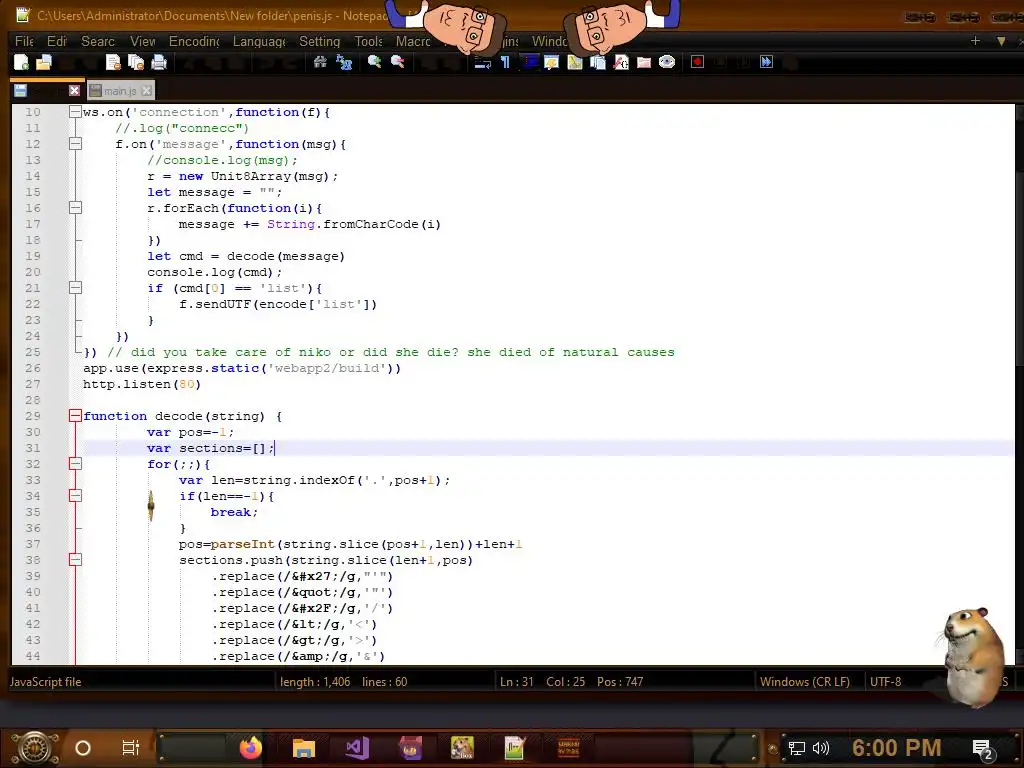Click the Notepad++ taskbar icon
The width and height of the screenshot is (1024, 768).
[x=515, y=748]
